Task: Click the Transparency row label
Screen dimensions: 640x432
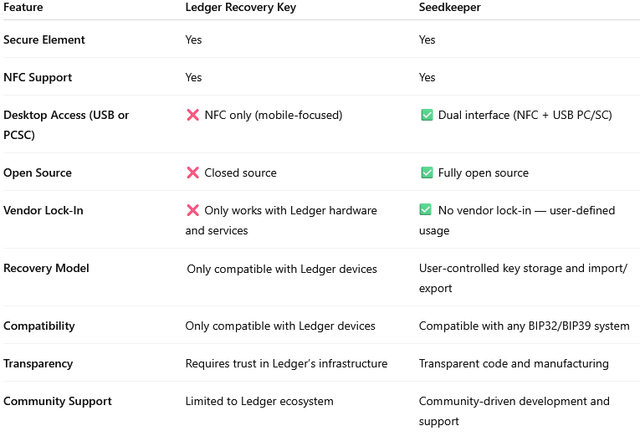Action: (38, 364)
